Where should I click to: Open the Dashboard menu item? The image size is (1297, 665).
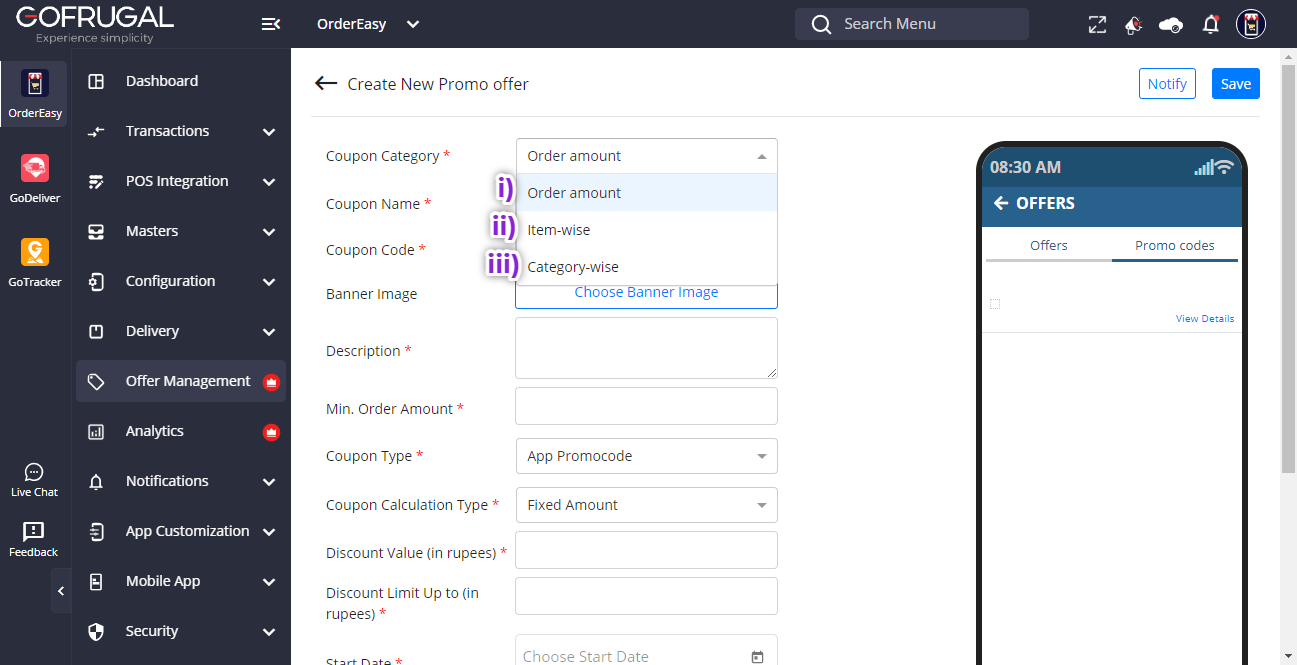click(x=162, y=81)
